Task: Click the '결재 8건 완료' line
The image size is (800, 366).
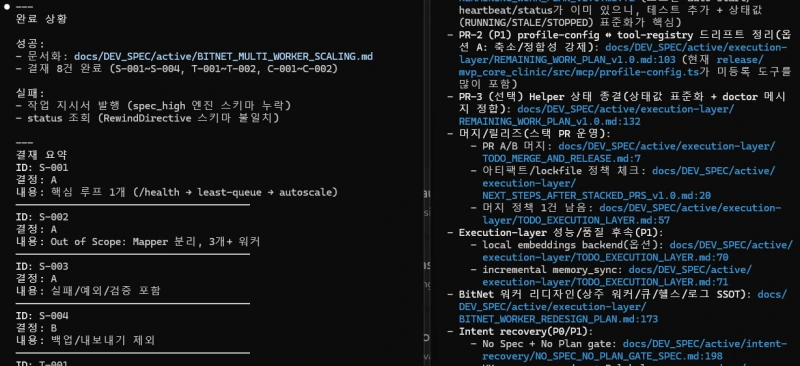Action: [x=176, y=68]
